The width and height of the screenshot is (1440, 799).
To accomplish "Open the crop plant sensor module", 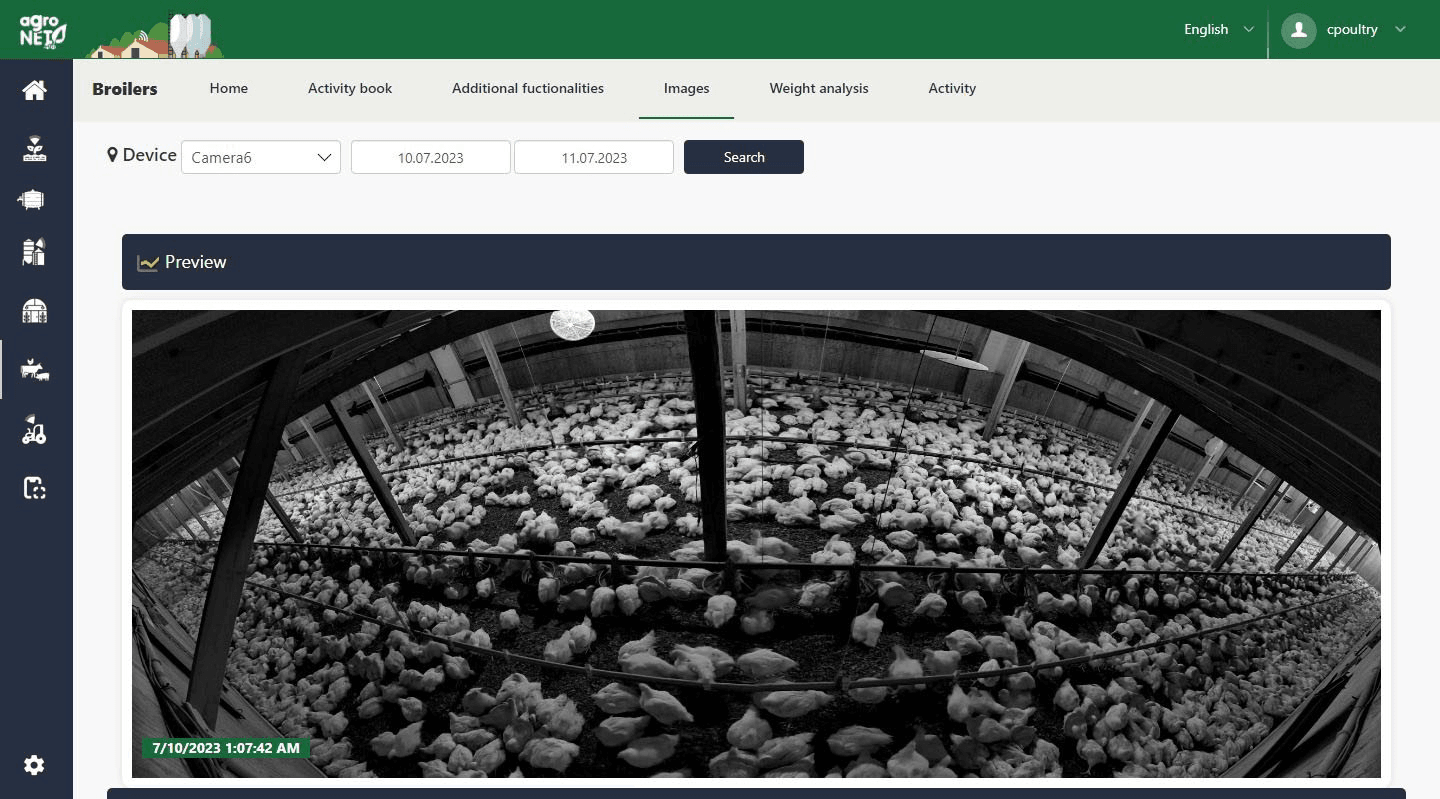I will 35,149.
